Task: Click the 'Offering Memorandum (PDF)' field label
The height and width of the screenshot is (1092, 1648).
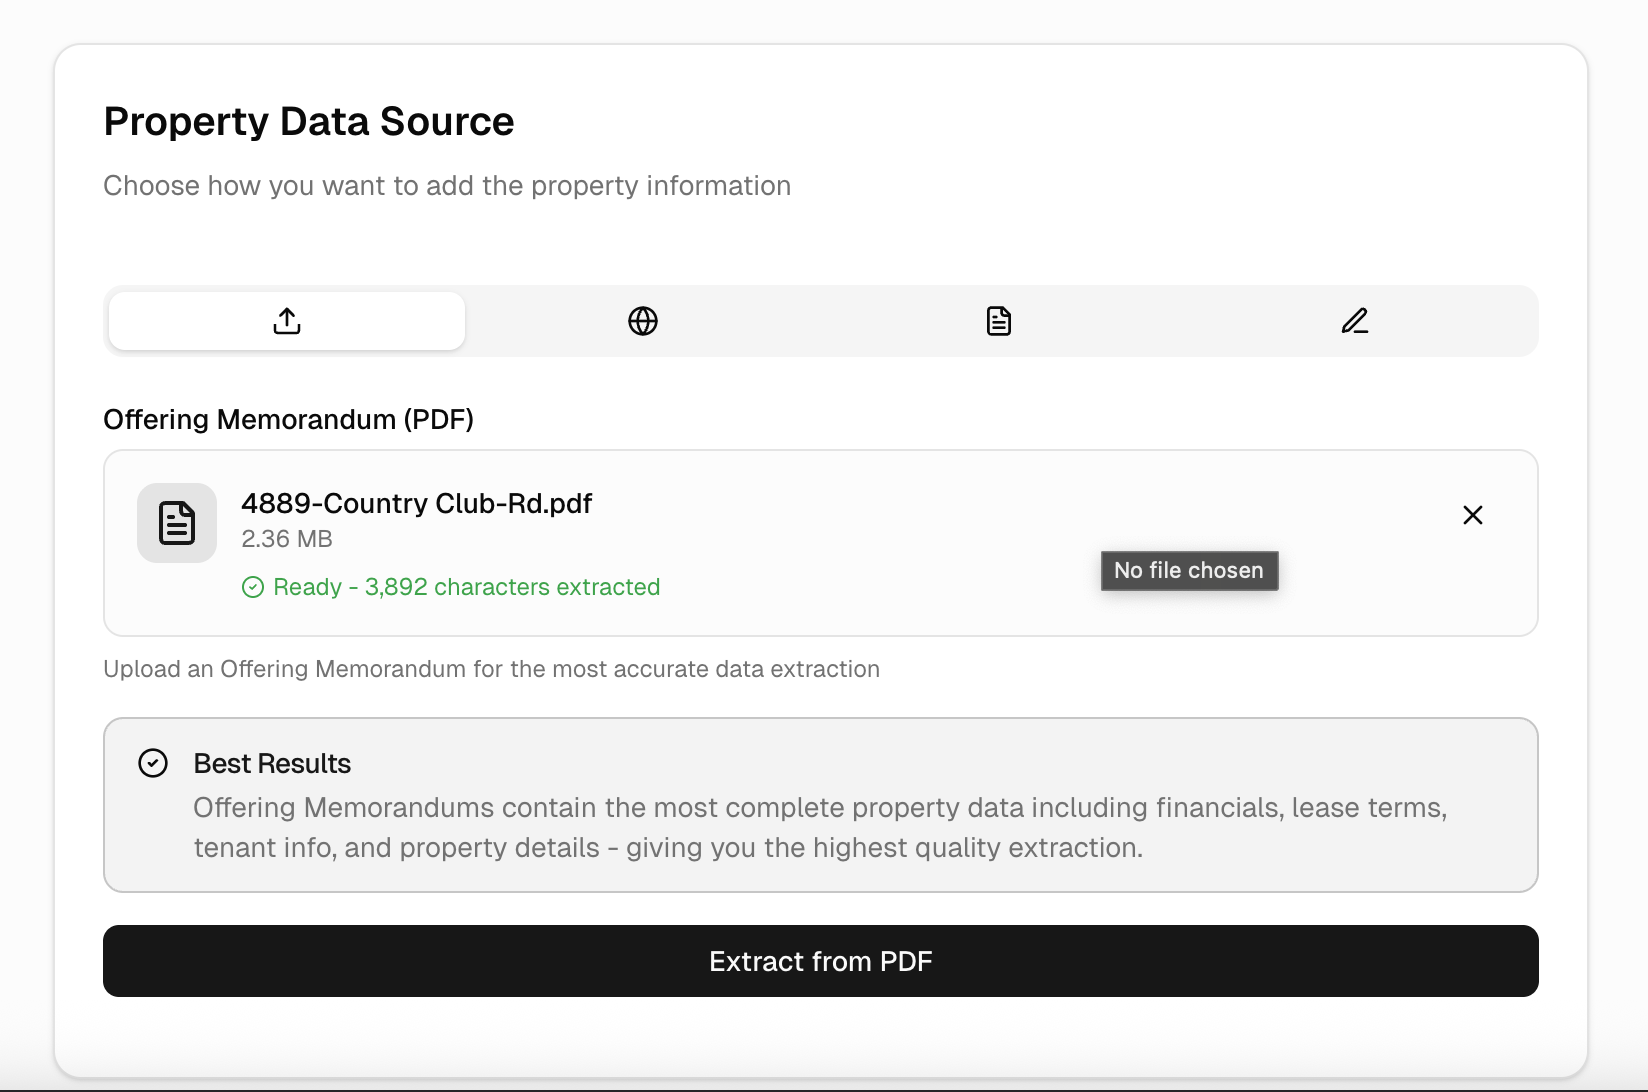Action: point(288,419)
